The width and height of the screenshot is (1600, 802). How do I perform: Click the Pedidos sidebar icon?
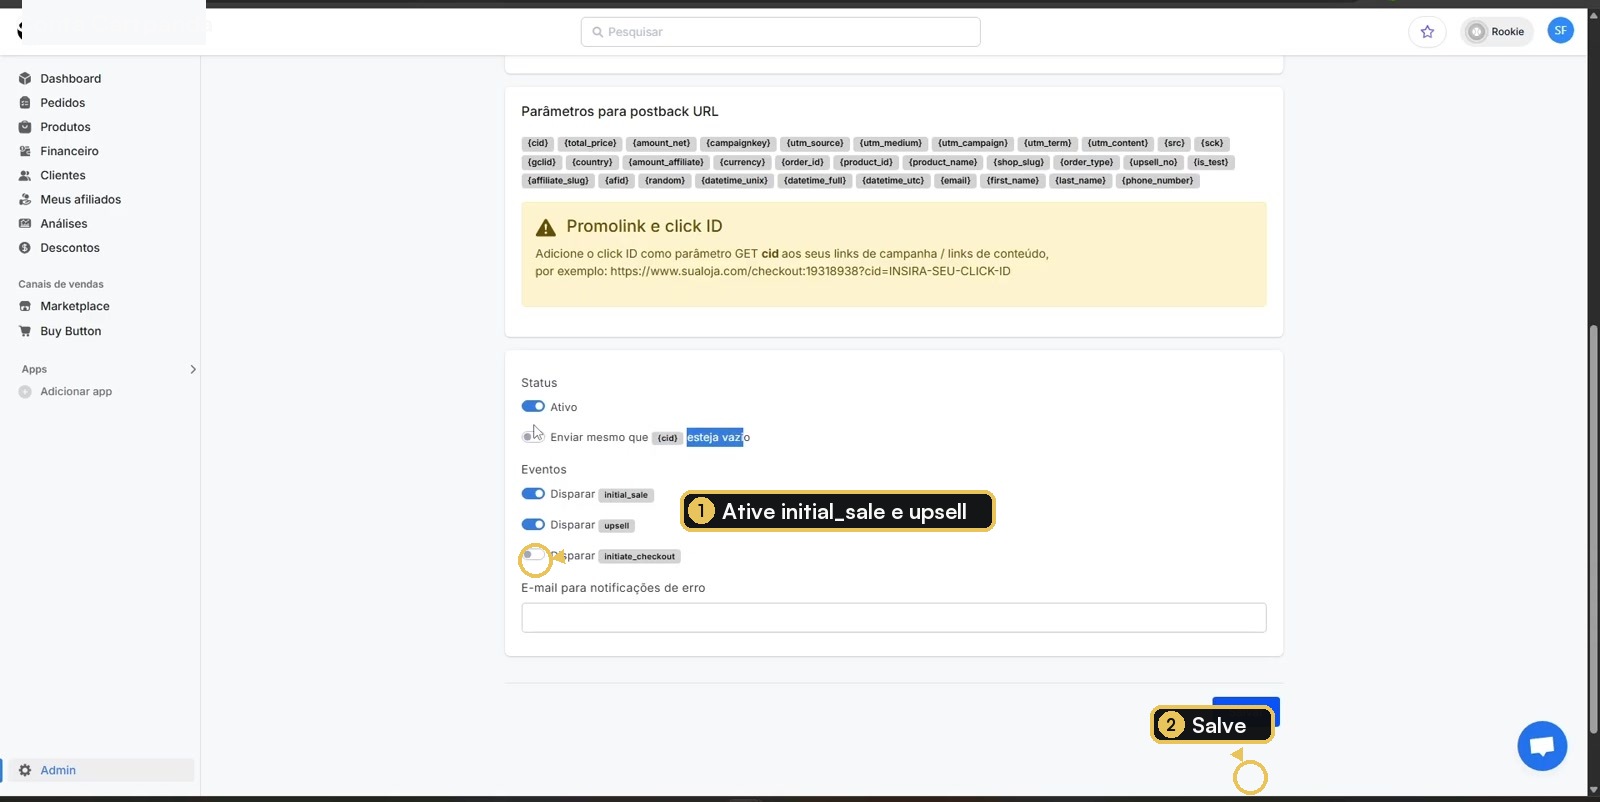tap(25, 102)
